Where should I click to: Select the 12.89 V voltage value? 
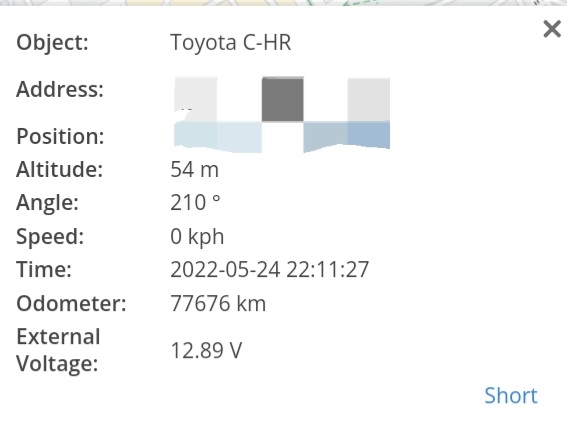point(206,350)
